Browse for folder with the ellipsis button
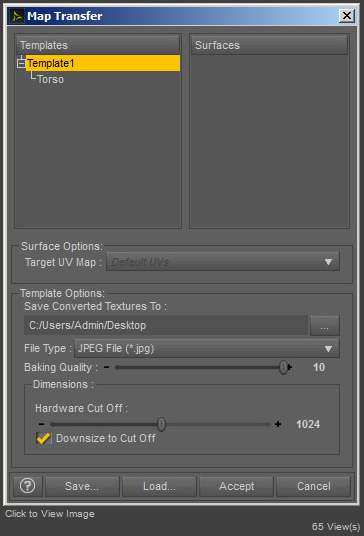The width and height of the screenshot is (364, 536). (x=325, y=325)
